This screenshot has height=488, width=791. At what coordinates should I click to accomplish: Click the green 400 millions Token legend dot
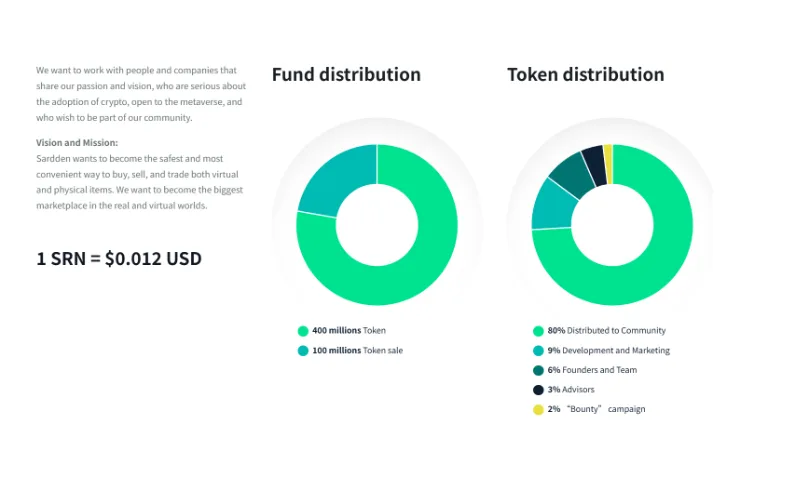(x=302, y=331)
